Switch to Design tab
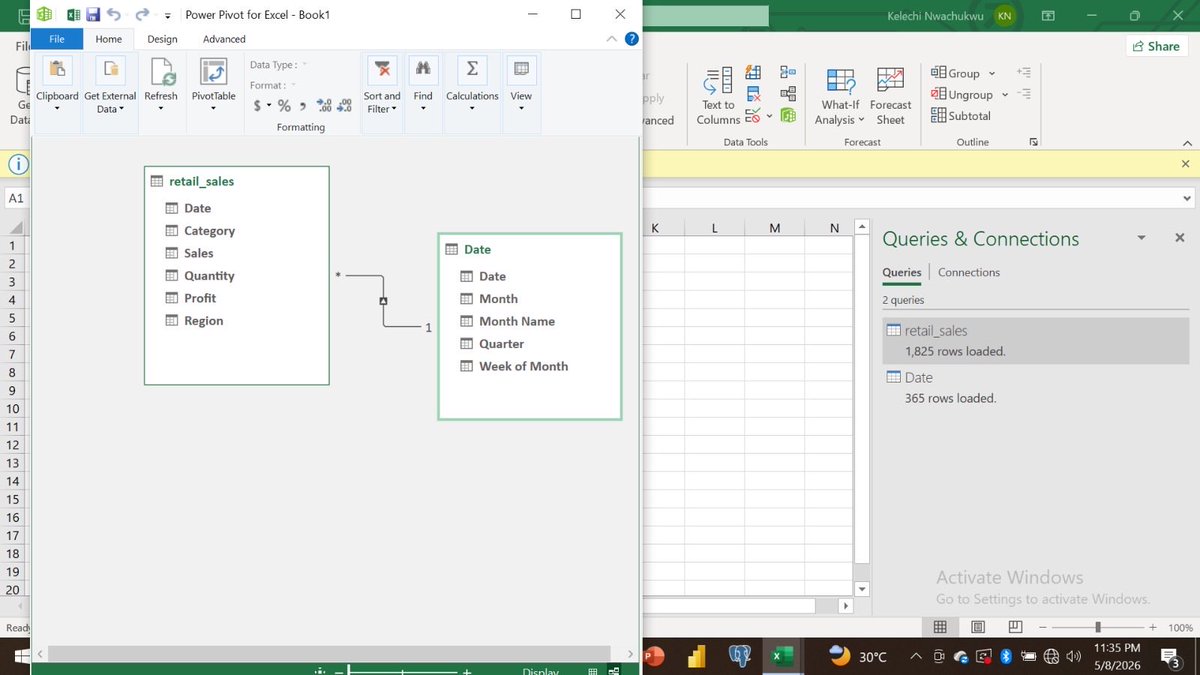Viewport: 1200px width, 675px height. [x=162, y=39]
